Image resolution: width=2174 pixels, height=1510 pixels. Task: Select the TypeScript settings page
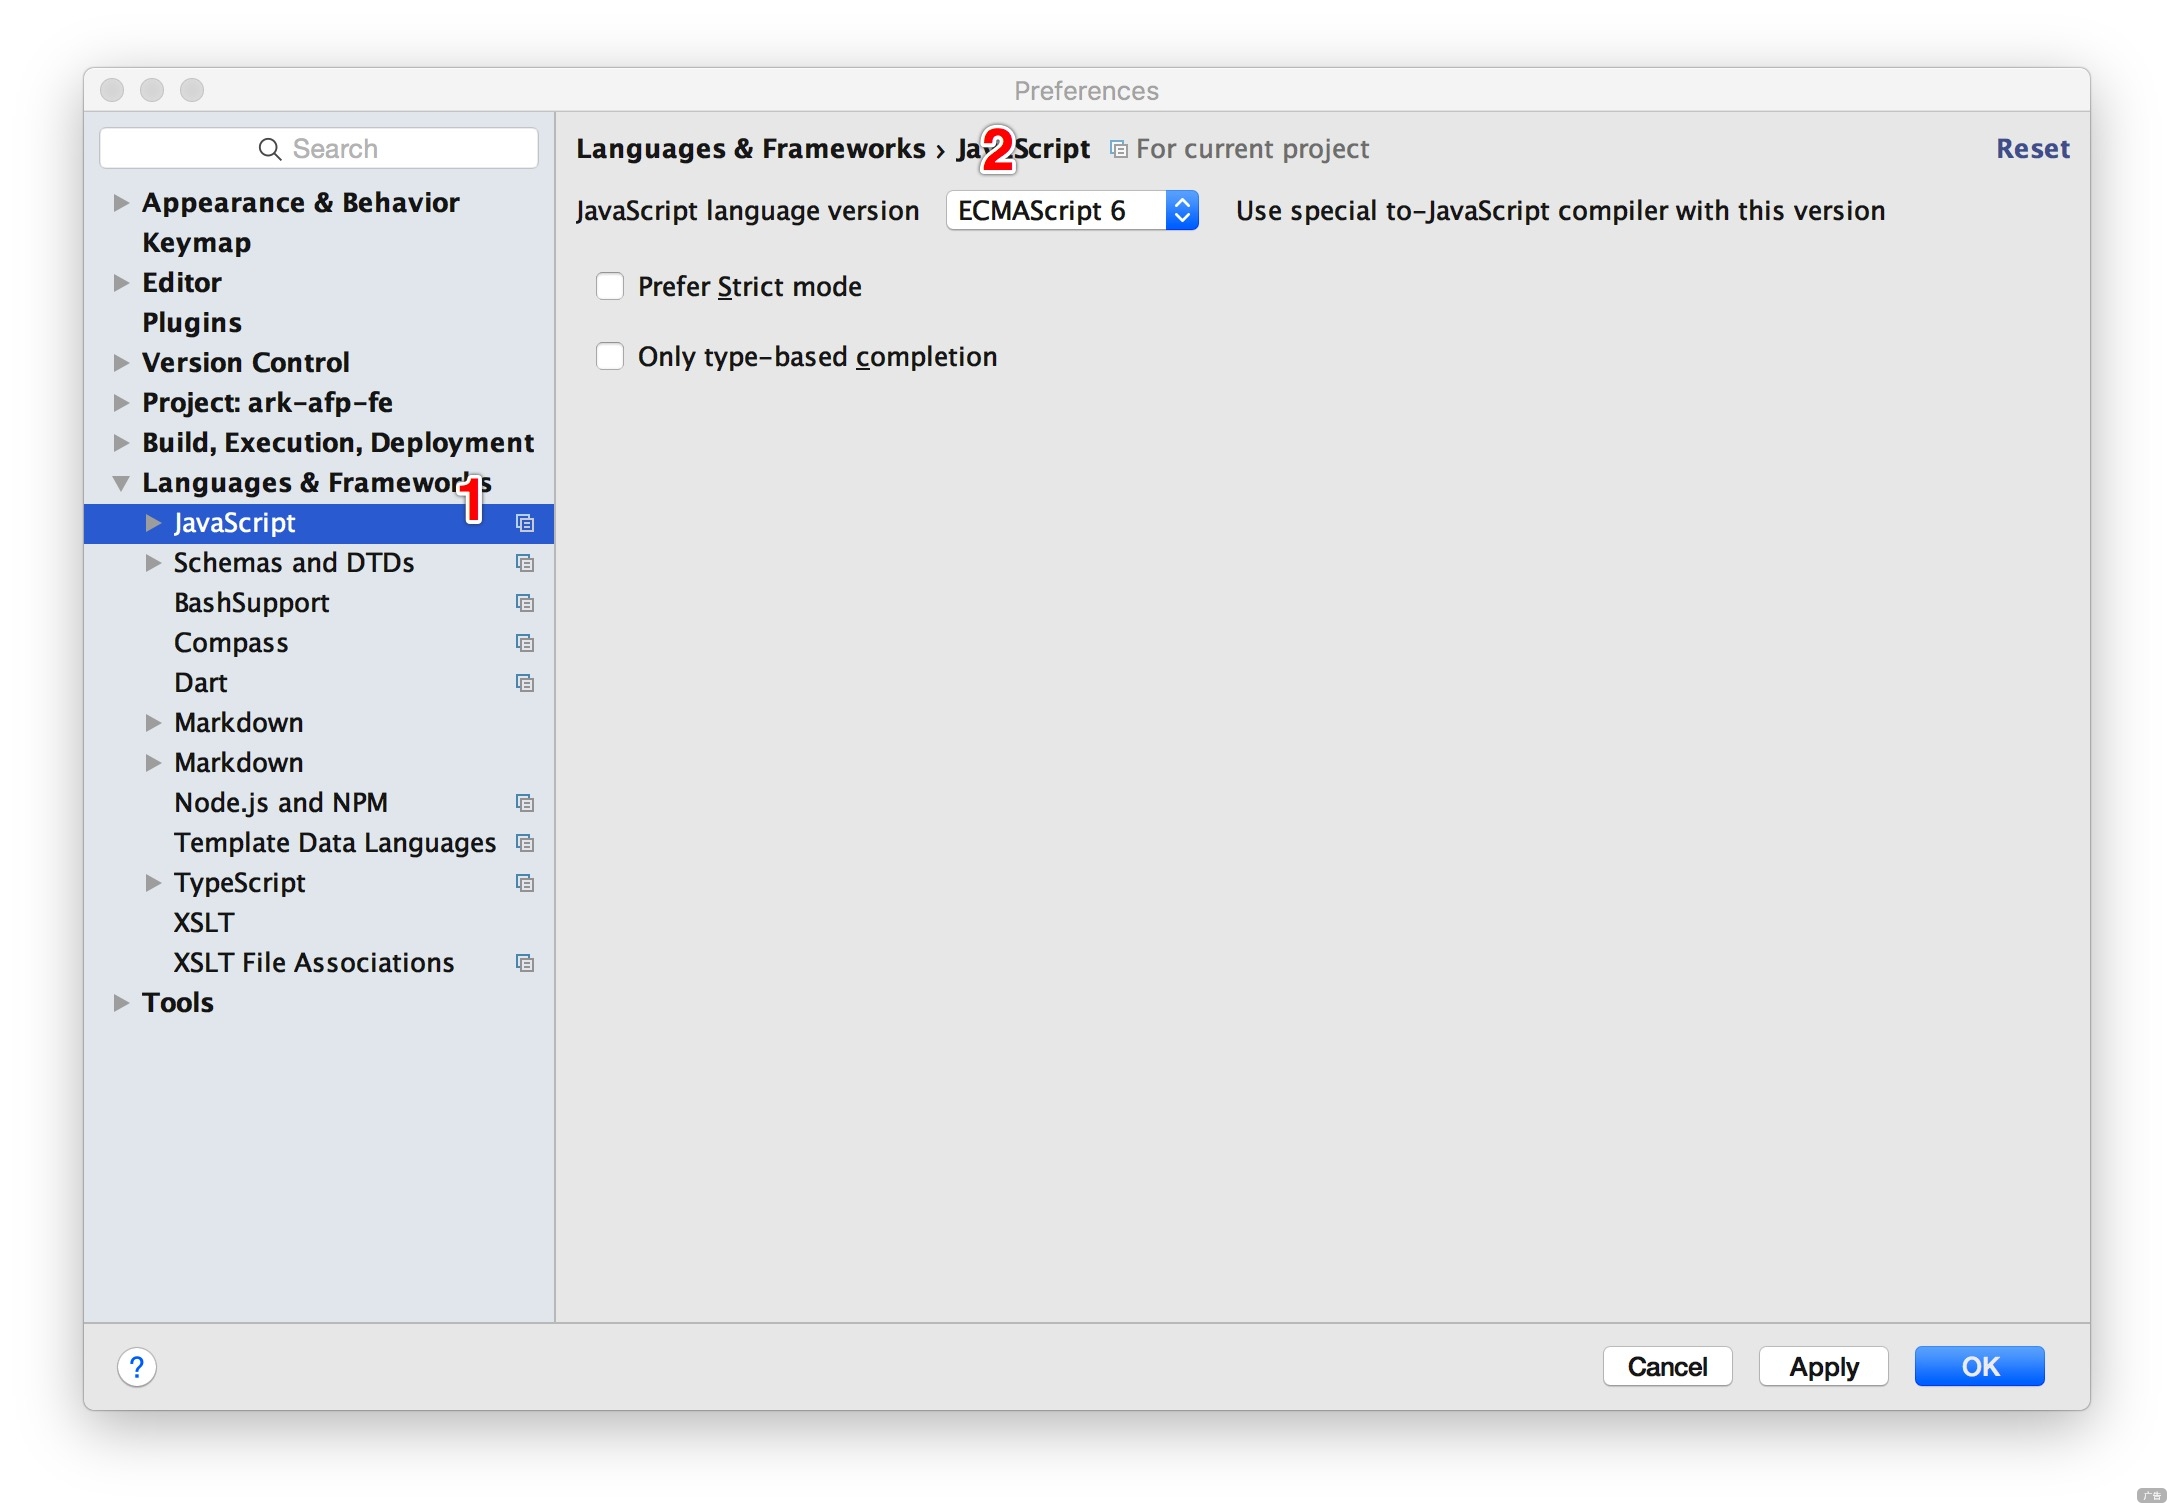[240, 883]
